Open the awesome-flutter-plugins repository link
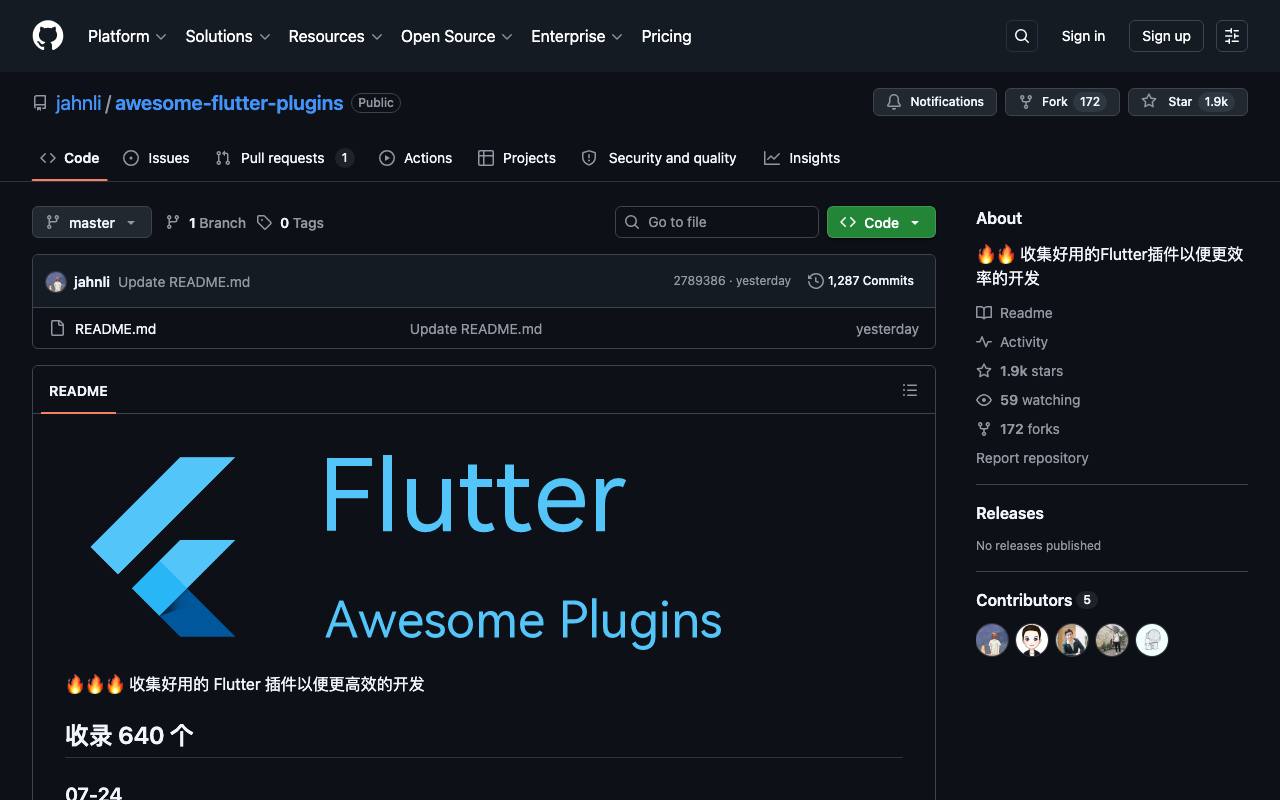1280x800 pixels. coord(229,103)
